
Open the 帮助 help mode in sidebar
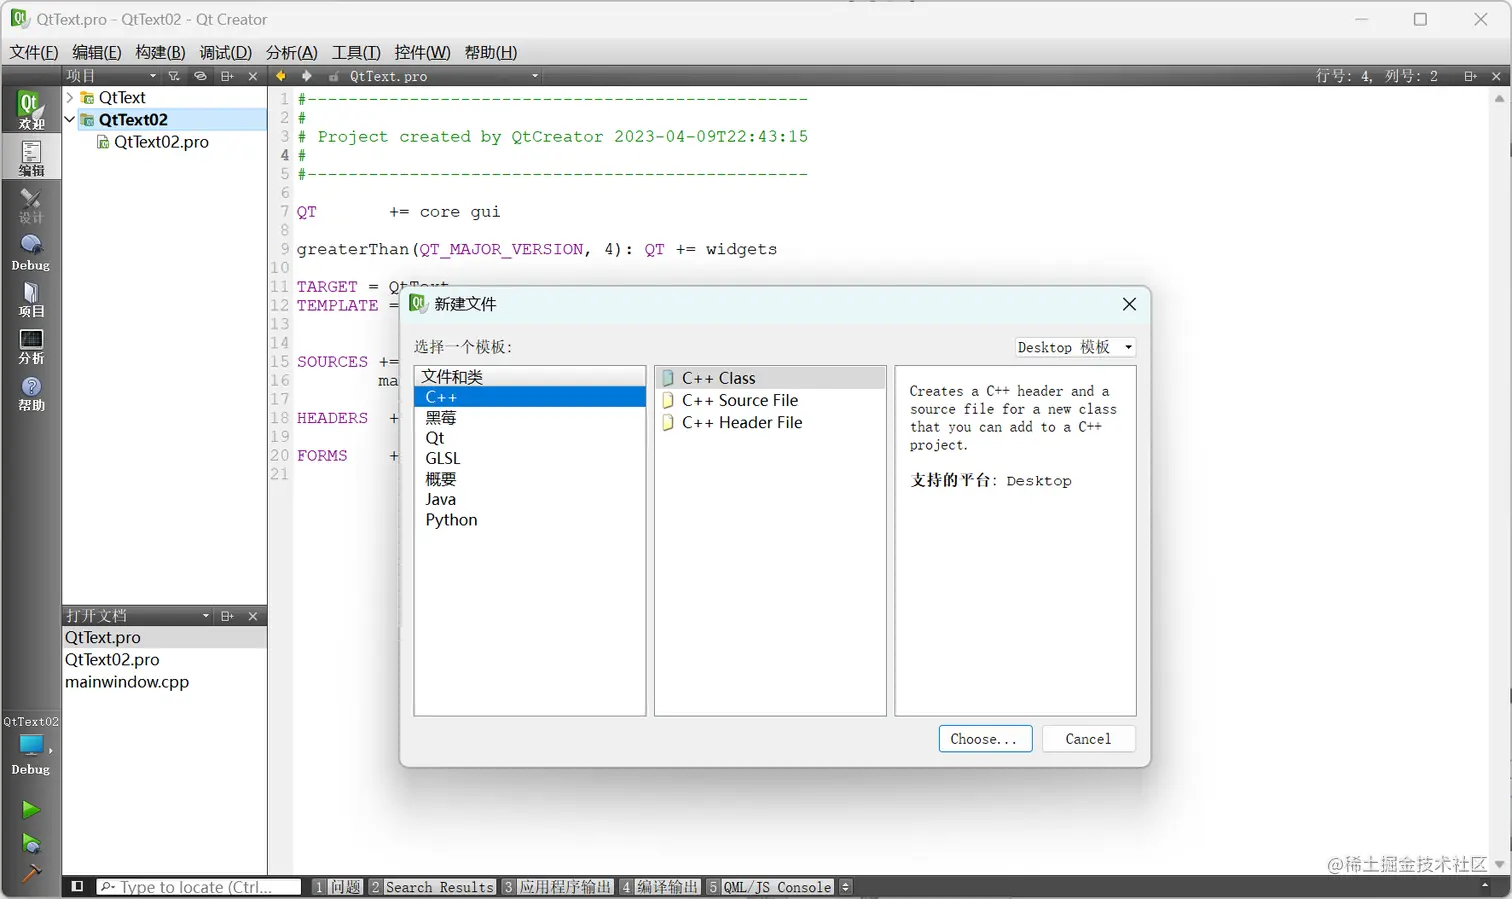click(x=31, y=393)
